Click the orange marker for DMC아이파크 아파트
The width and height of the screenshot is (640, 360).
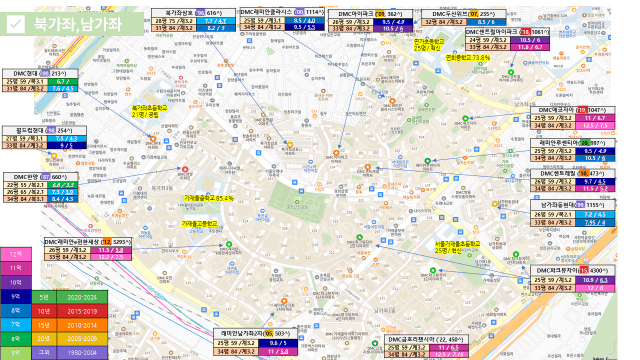pos(336,153)
